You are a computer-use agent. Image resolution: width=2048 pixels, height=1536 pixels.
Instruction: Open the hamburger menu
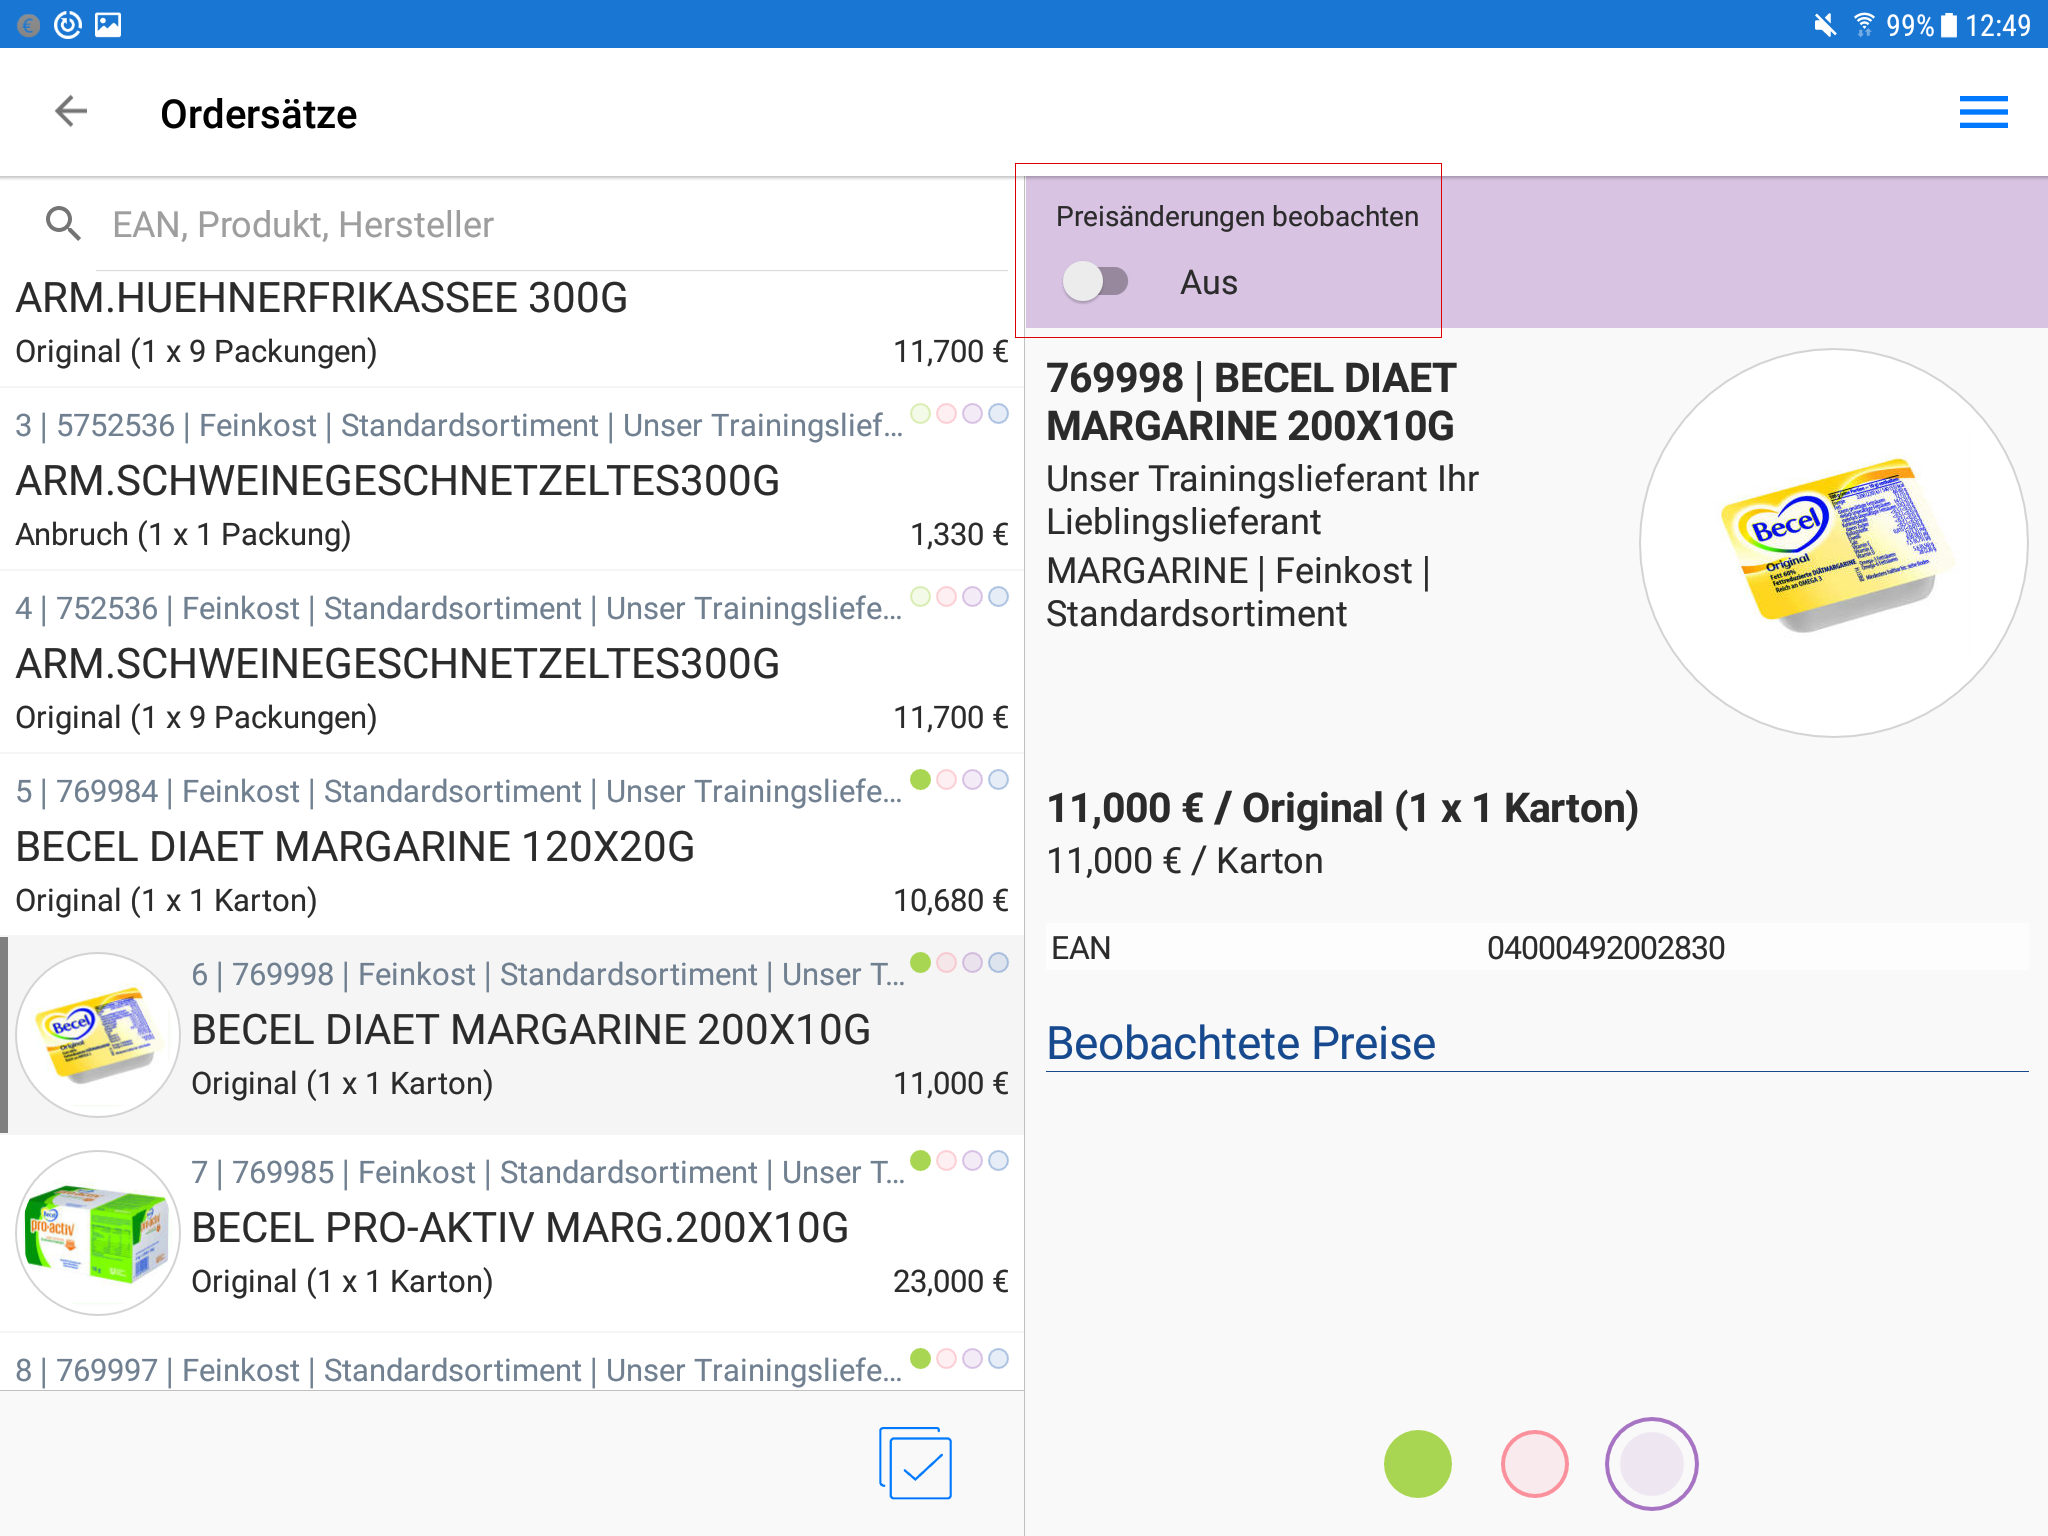pyautogui.click(x=1983, y=112)
